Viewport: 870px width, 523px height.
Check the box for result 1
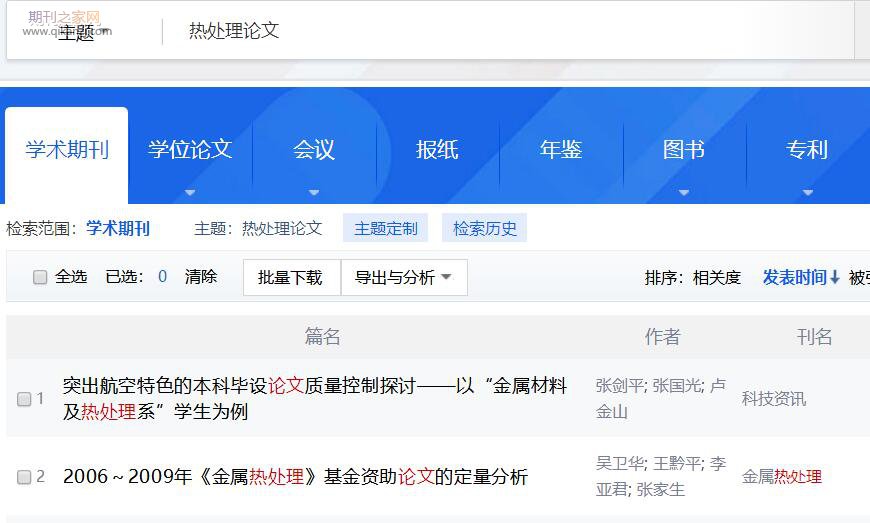click(x=24, y=399)
